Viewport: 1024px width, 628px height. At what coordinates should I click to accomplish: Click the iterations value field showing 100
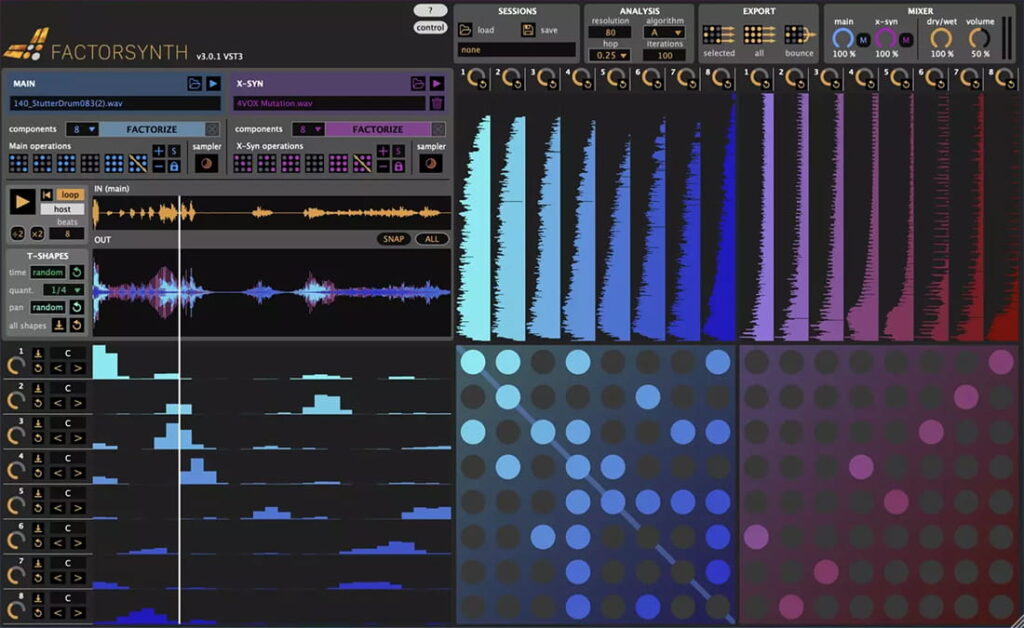pos(665,55)
